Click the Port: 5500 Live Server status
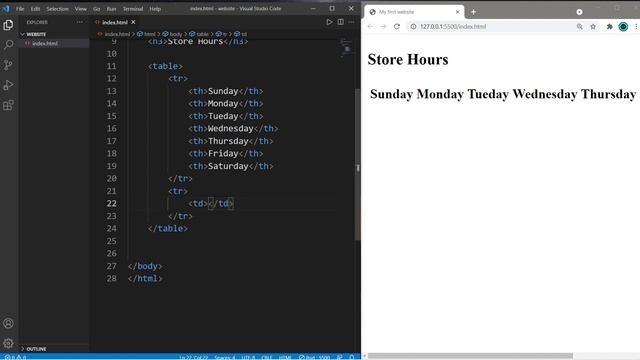 (x=314, y=357)
